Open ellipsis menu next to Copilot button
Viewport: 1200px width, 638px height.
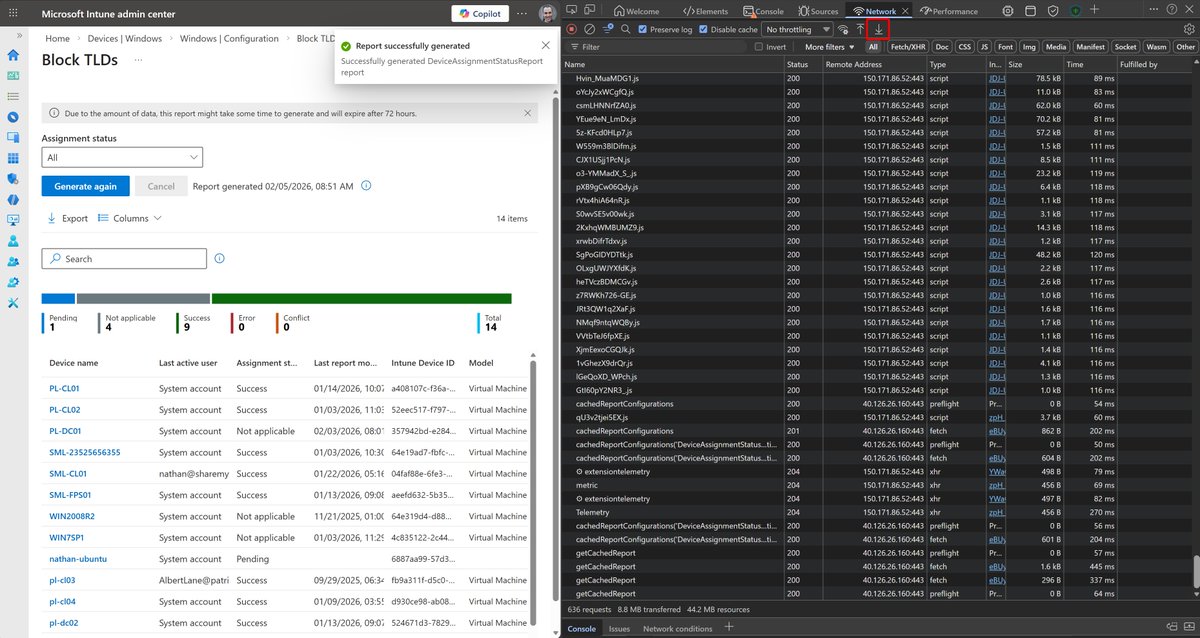click(x=520, y=14)
